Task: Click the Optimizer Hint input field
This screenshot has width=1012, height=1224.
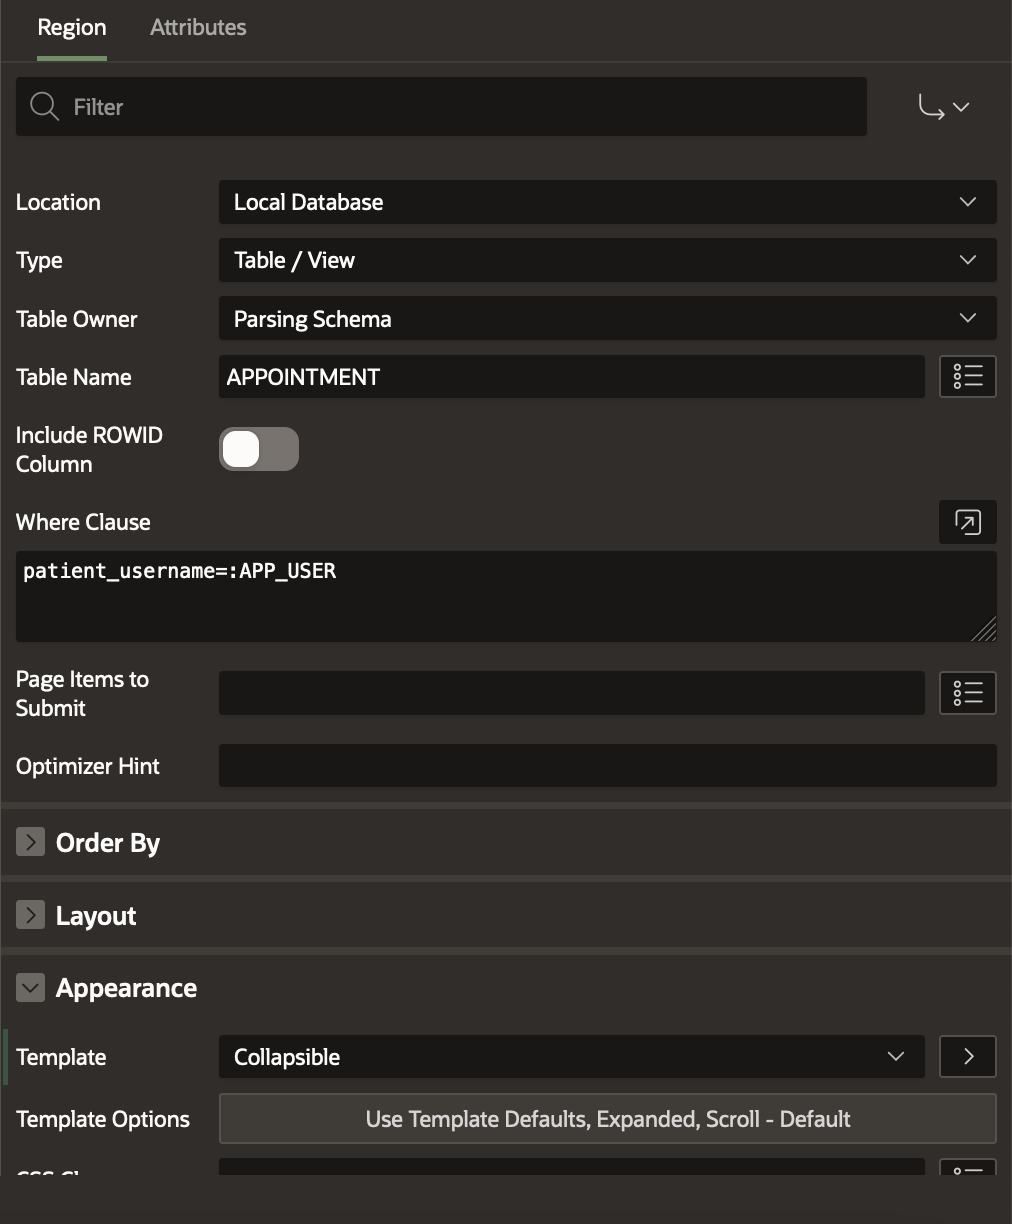Action: [x=607, y=766]
